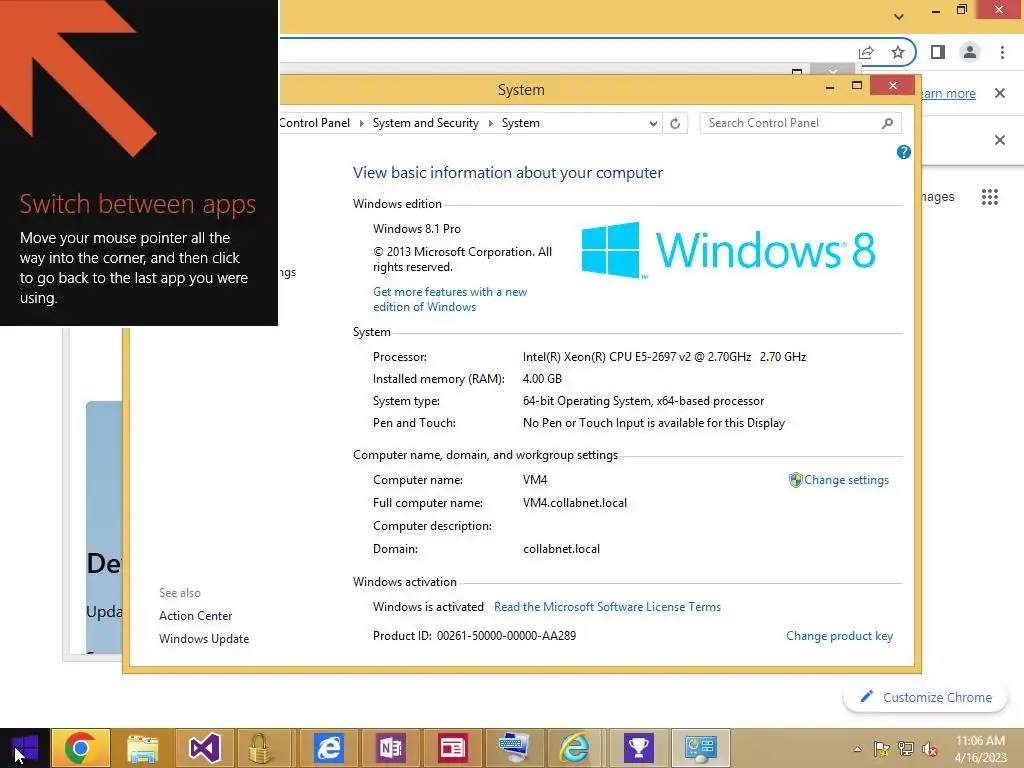Expand arrow after Control Panel breadcrumb
Image resolution: width=1024 pixels, height=768 pixels.
pyautogui.click(x=361, y=123)
